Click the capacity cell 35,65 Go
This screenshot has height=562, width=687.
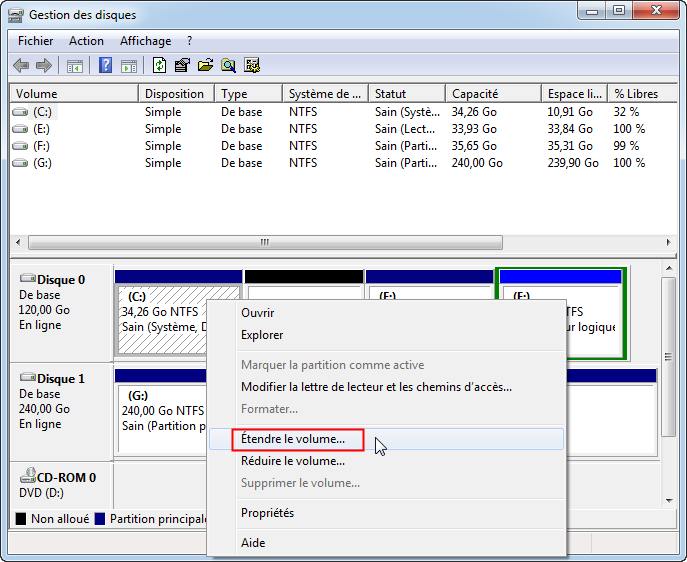pos(474,146)
